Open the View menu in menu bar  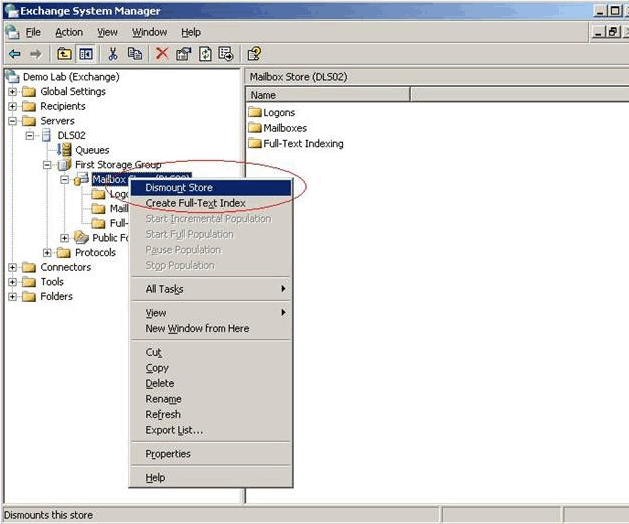(x=108, y=32)
